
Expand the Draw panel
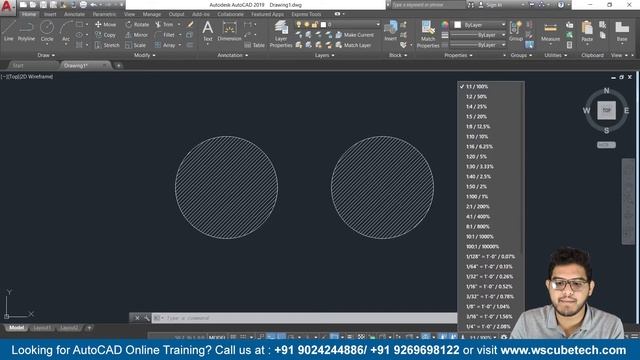(x=46, y=55)
